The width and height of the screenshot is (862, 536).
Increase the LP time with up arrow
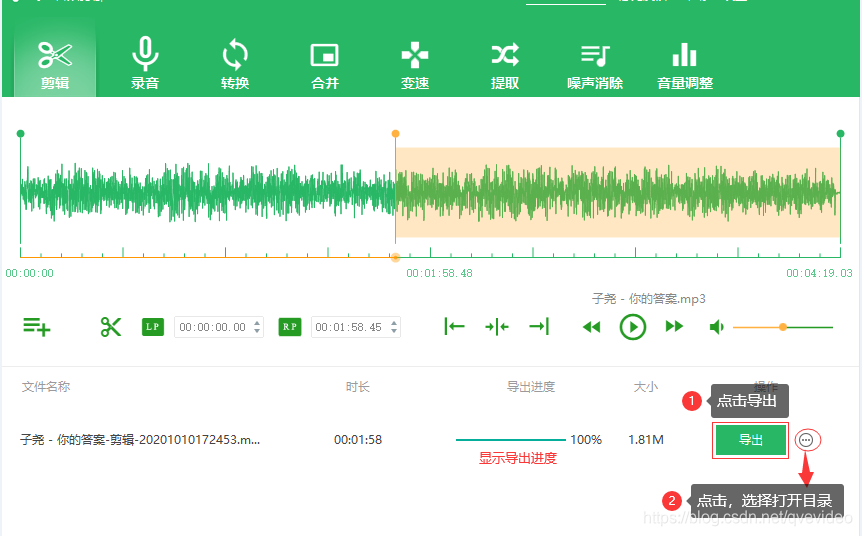click(x=257, y=323)
